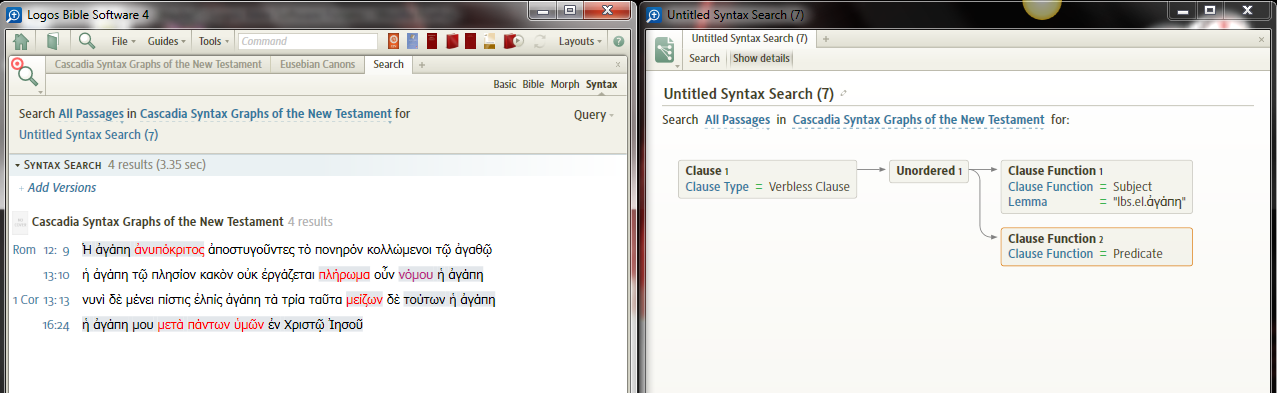Select the Clause Function 1 node header
The height and width of the screenshot is (393, 1277).
[x=1055, y=171]
